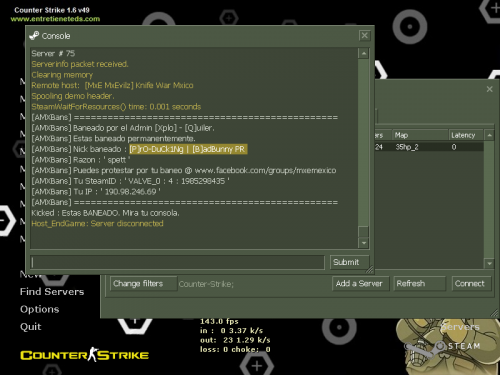Connect to the selected server
Viewport: 500px width, 375px height.
pos(471,284)
